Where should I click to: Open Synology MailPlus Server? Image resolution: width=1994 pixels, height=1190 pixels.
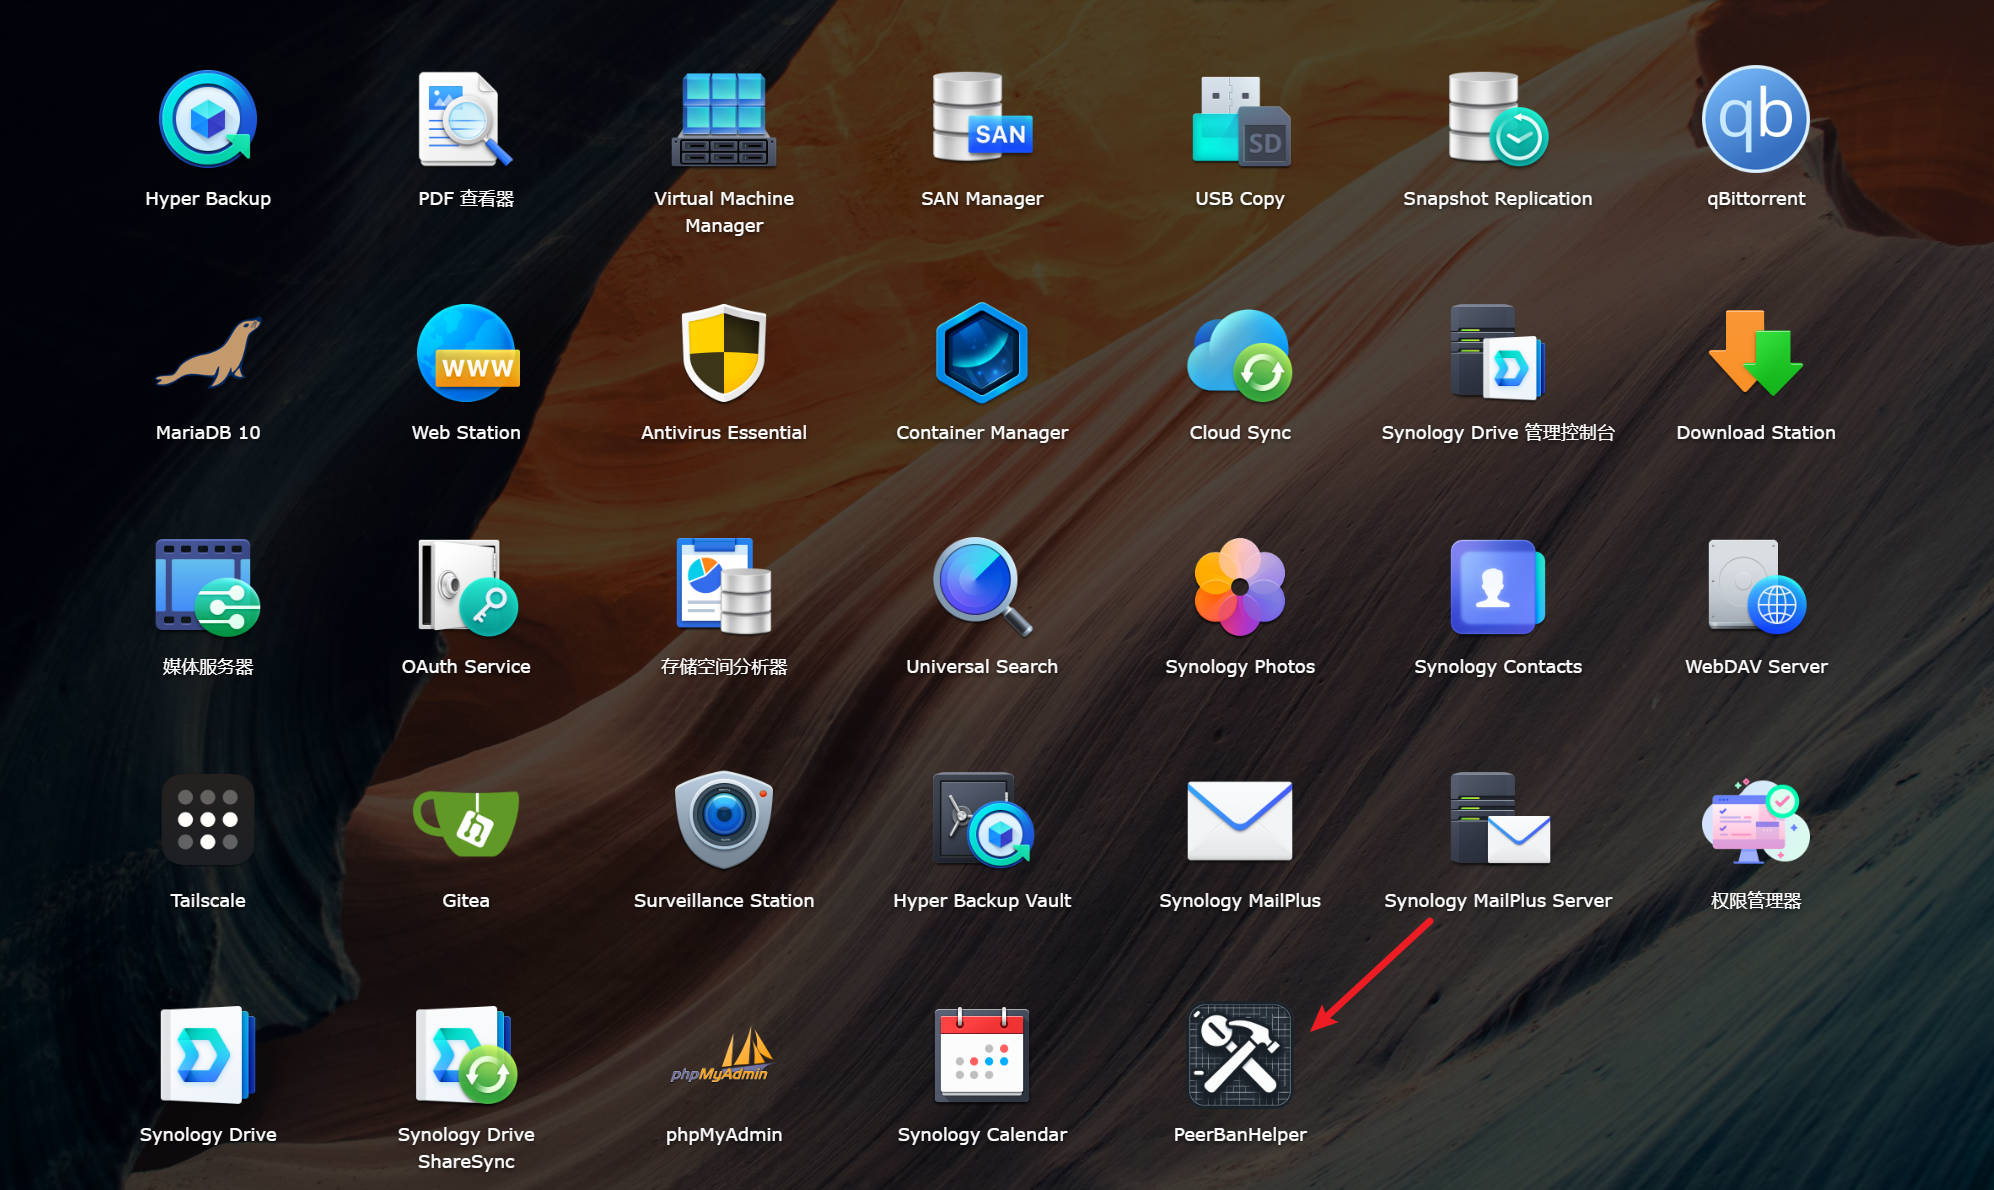pos(1497,820)
